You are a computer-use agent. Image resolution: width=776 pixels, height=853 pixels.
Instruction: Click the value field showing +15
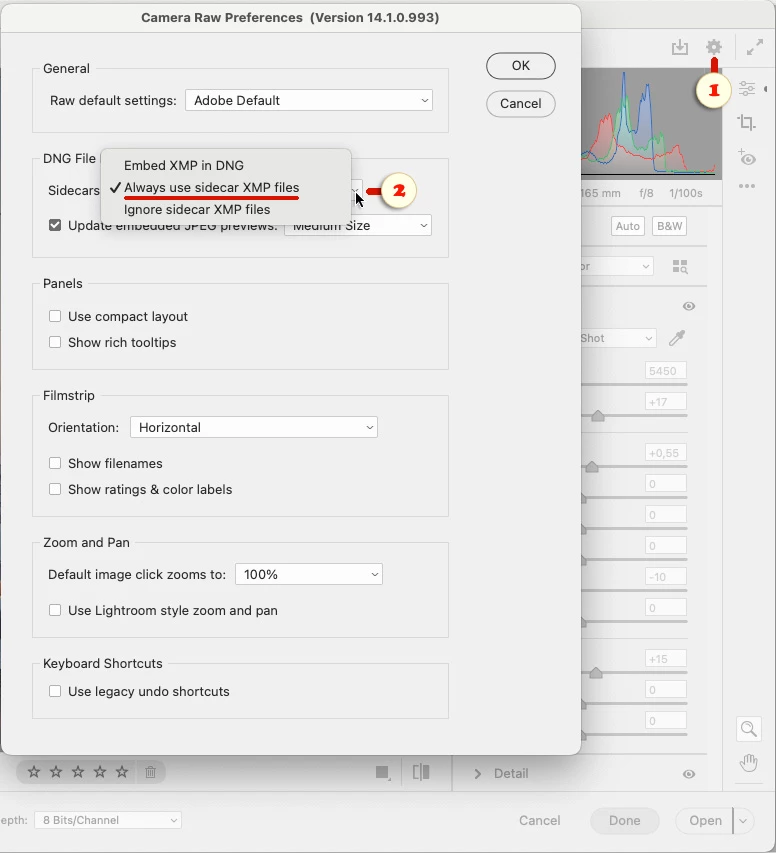click(666, 659)
